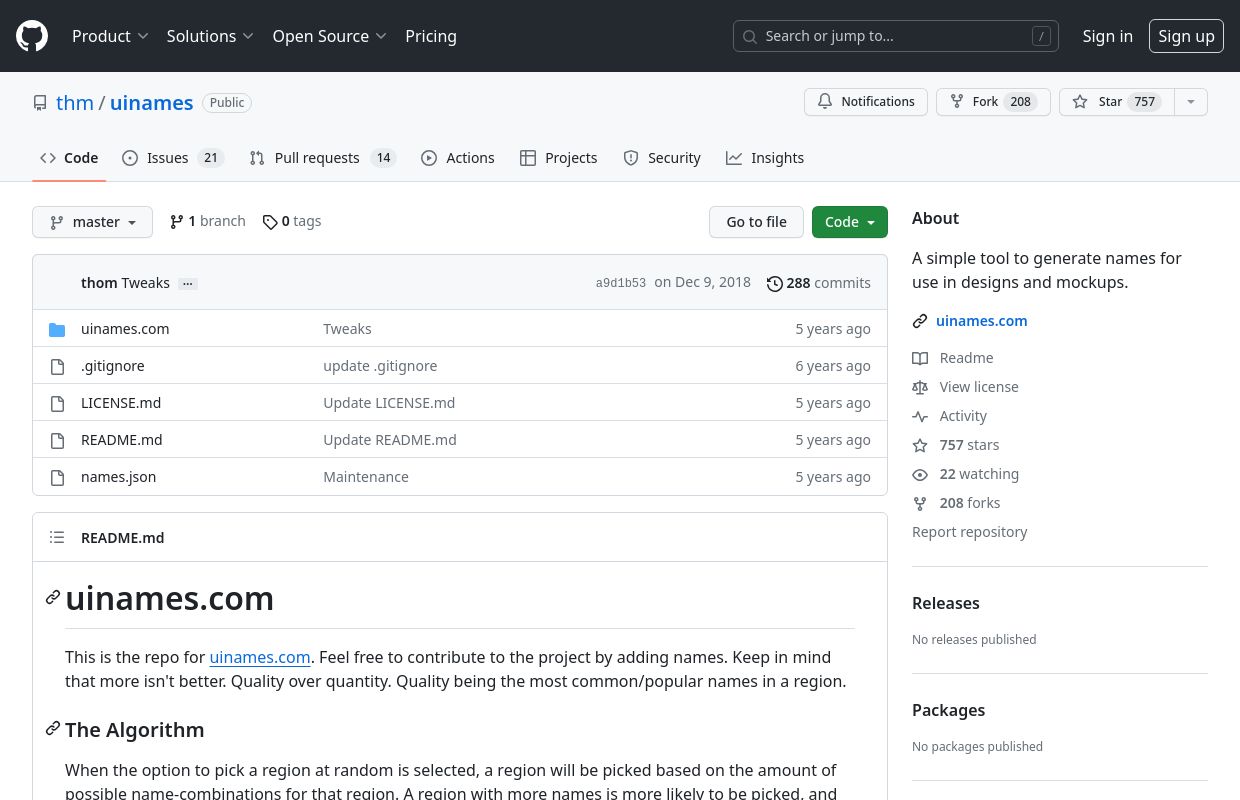Open the Actions tab
1240x800 pixels.
pos(458,158)
